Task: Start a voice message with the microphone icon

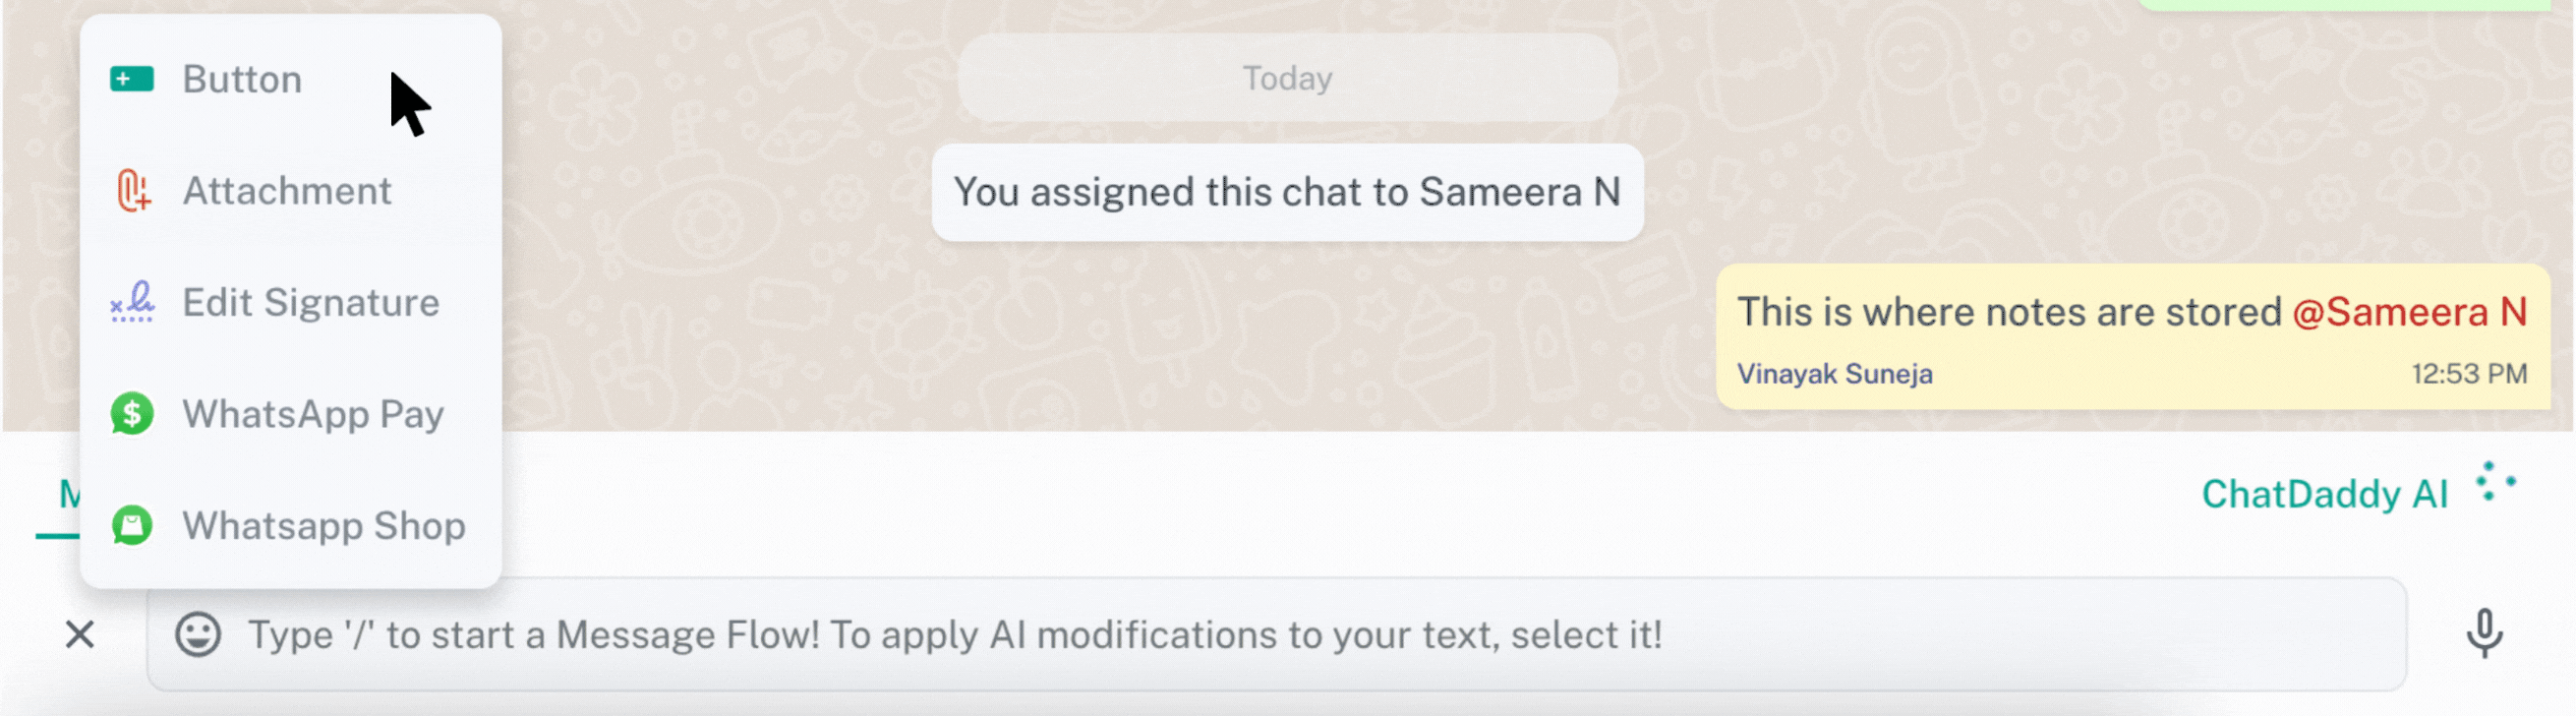Action: (x=2486, y=634)
